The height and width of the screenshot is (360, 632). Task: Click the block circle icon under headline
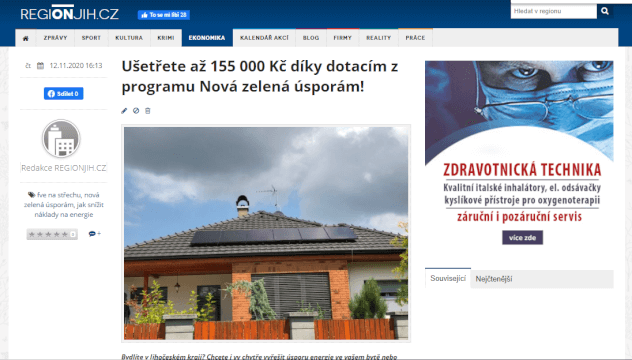pyautogui.click(x=136, y=111)
